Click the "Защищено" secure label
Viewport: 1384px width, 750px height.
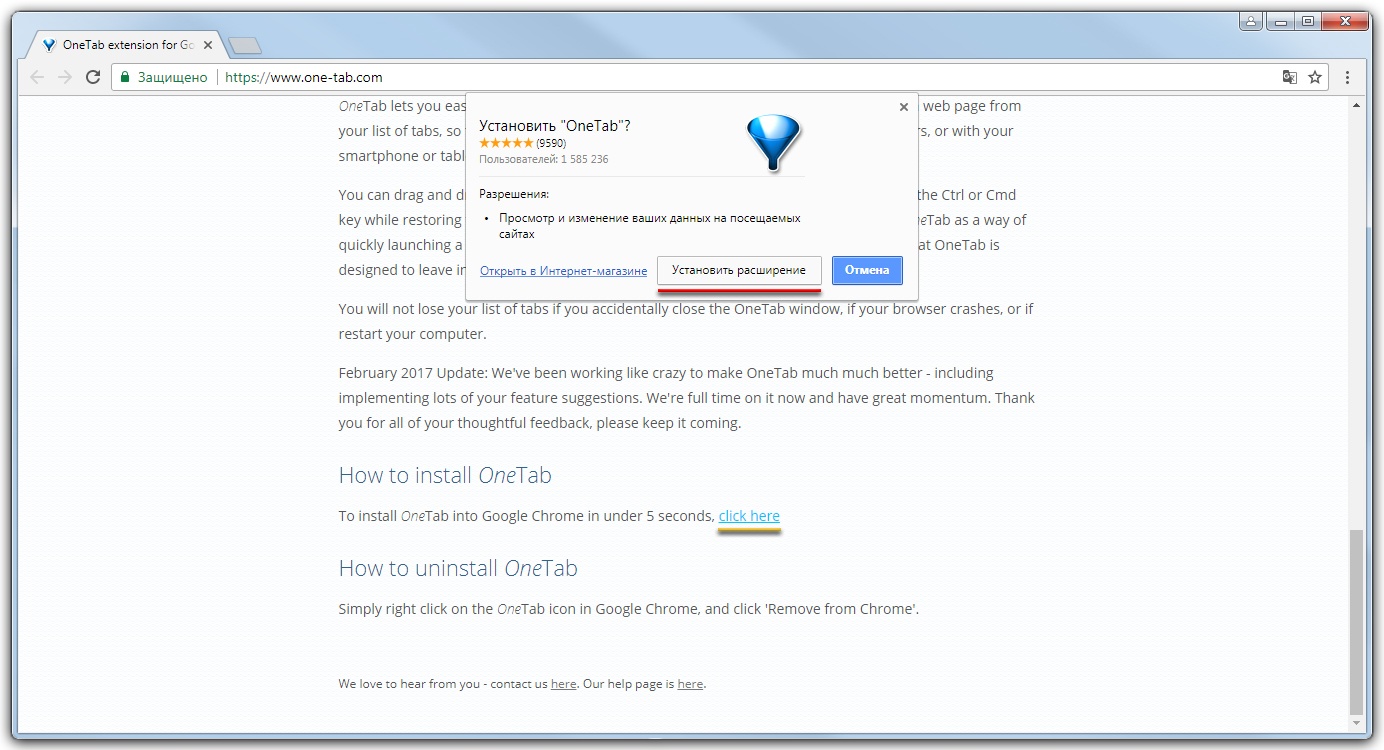tap(172, 77)
